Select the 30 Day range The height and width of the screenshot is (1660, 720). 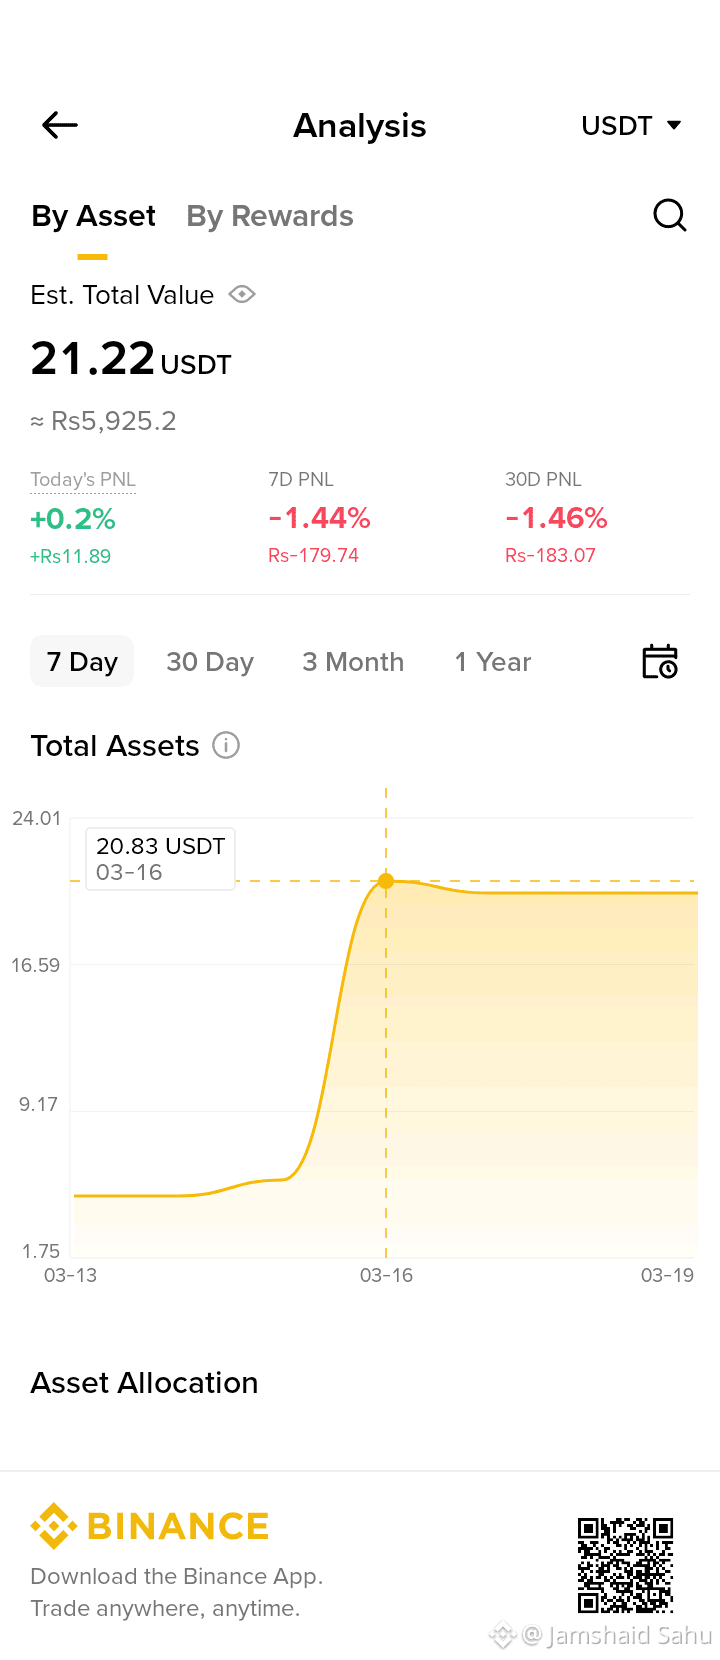[210, 662]
